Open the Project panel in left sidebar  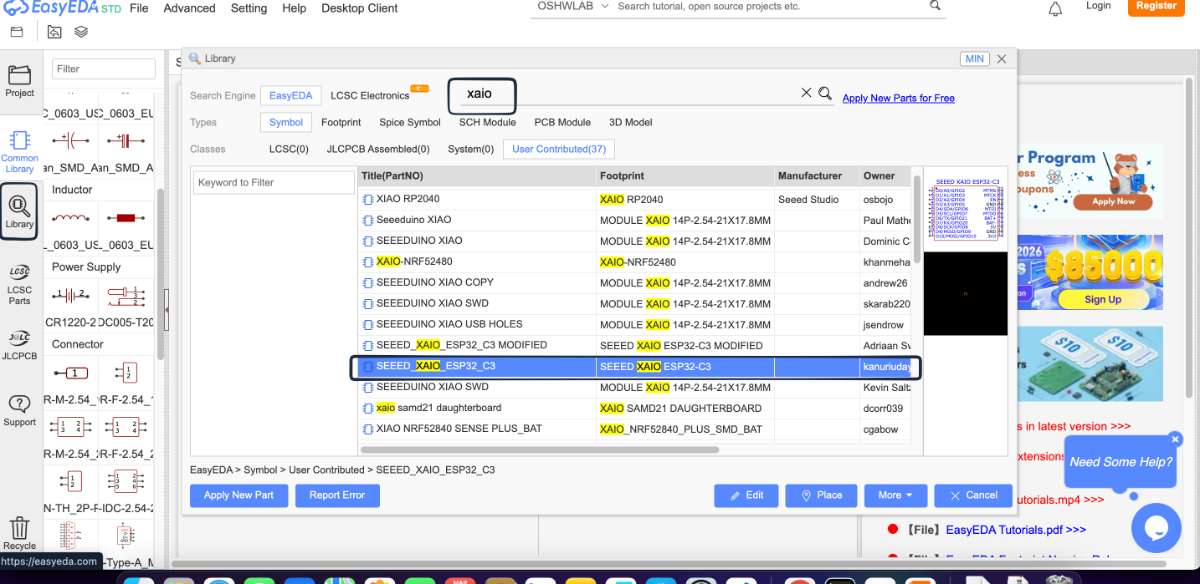[x=19, y=82]
